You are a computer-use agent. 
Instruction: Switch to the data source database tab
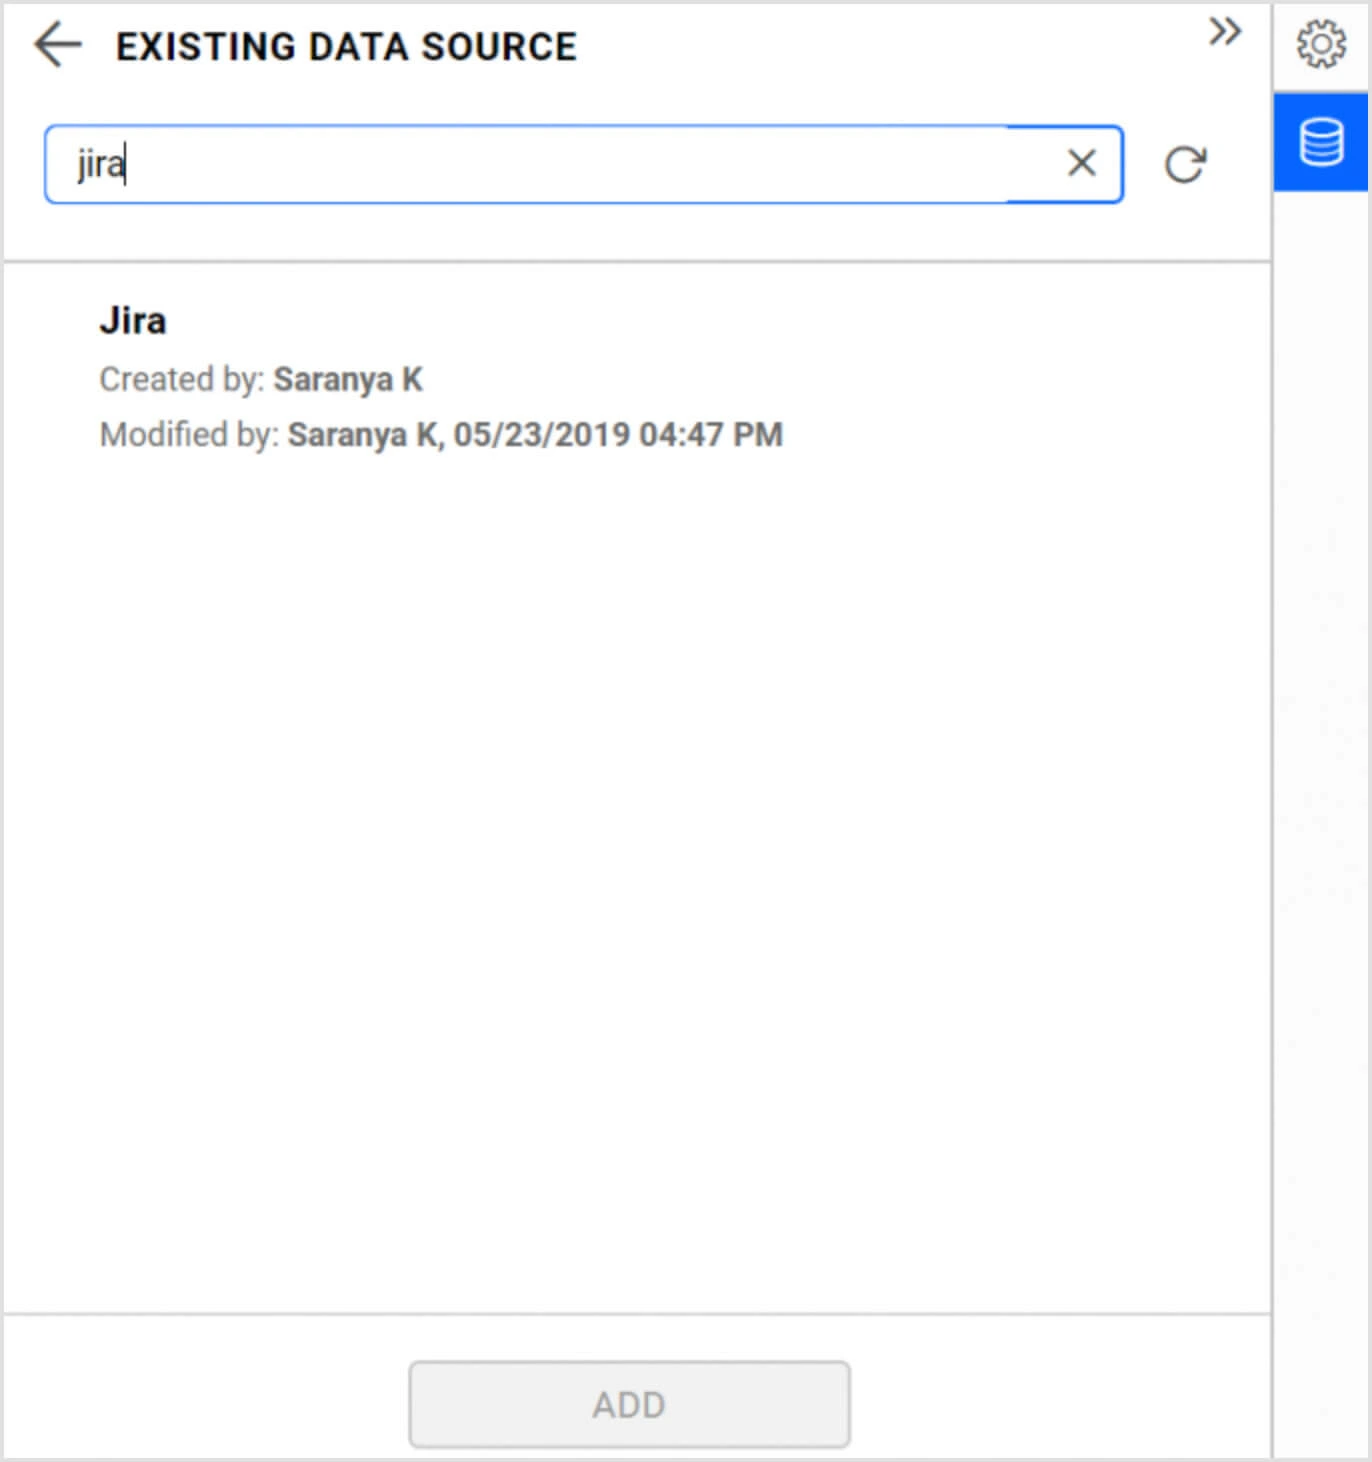coord(1321,142)
